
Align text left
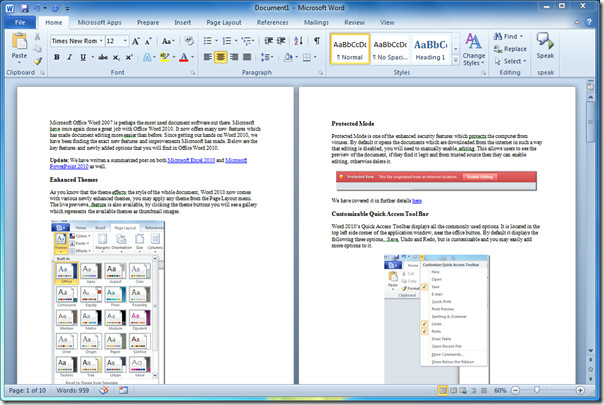click(x=208, y=57)
